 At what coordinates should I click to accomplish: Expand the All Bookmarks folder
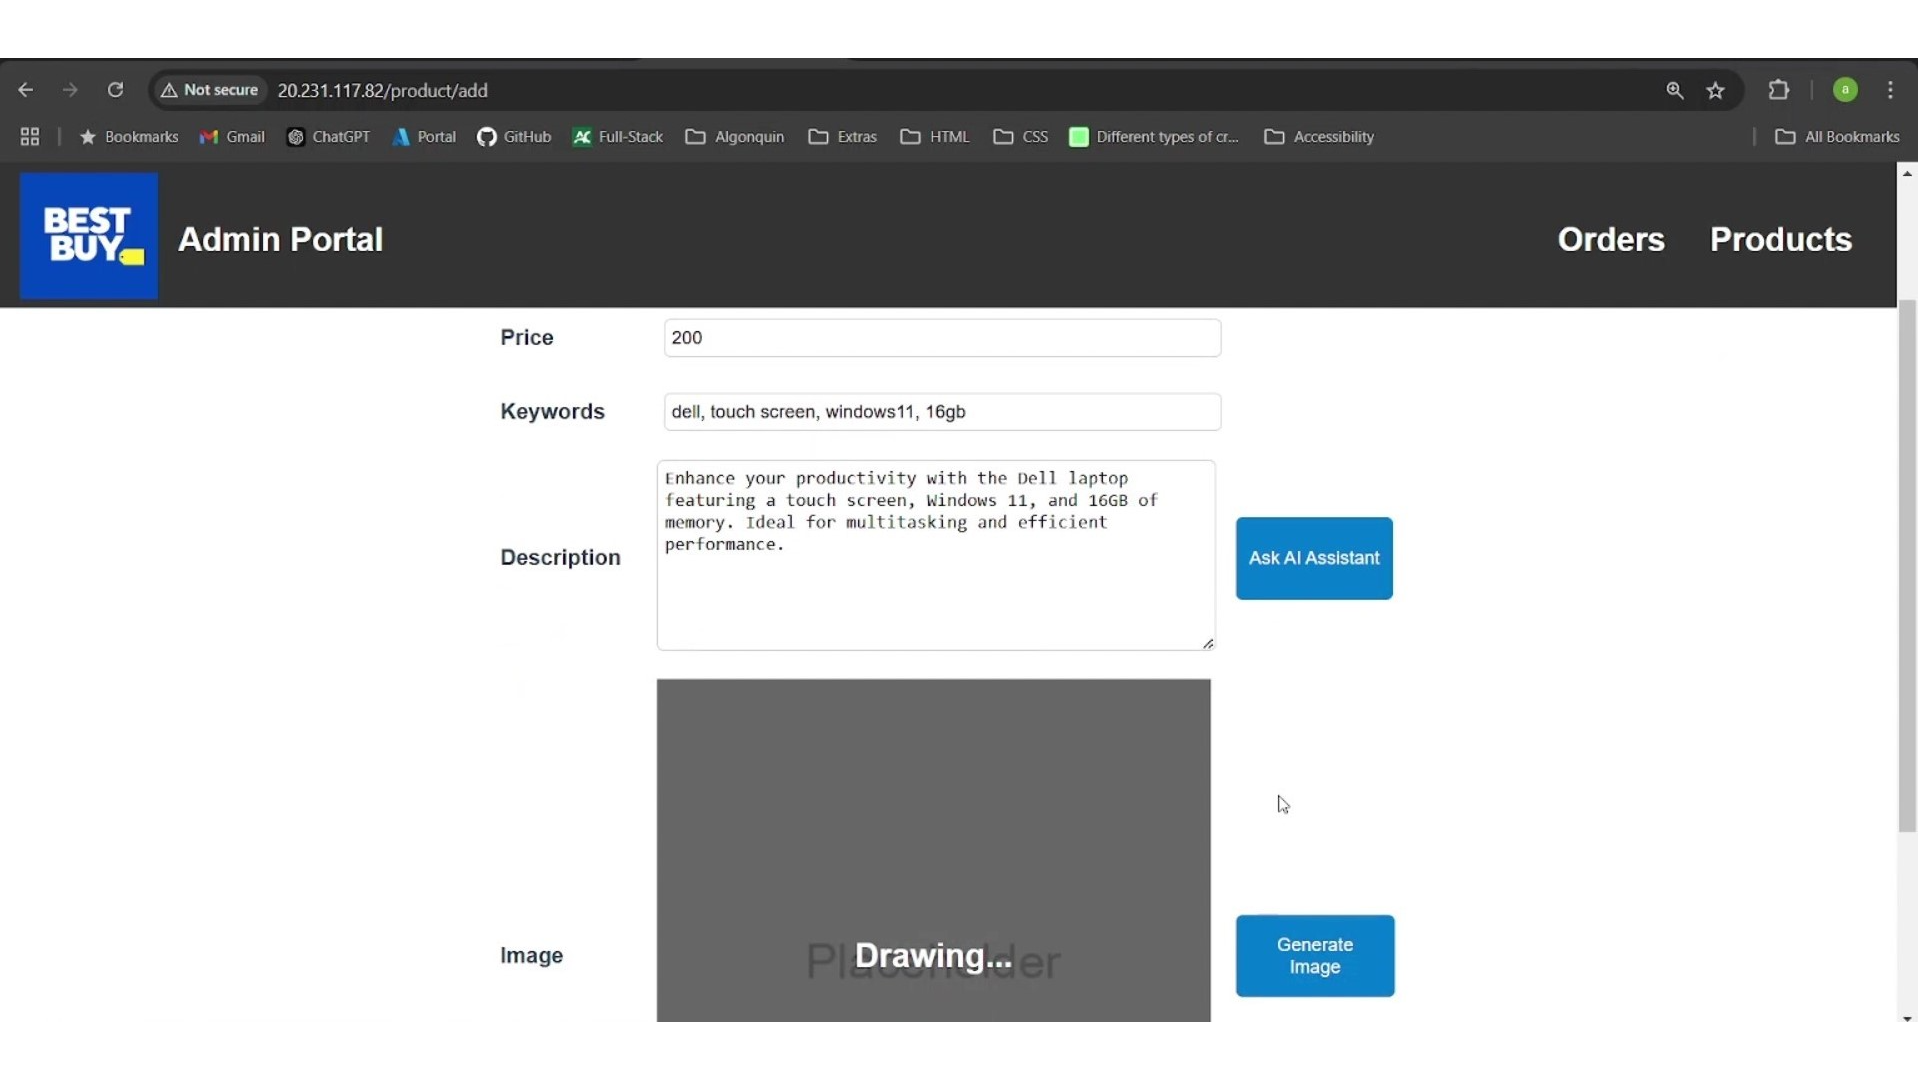click(x=1837, y=137)
